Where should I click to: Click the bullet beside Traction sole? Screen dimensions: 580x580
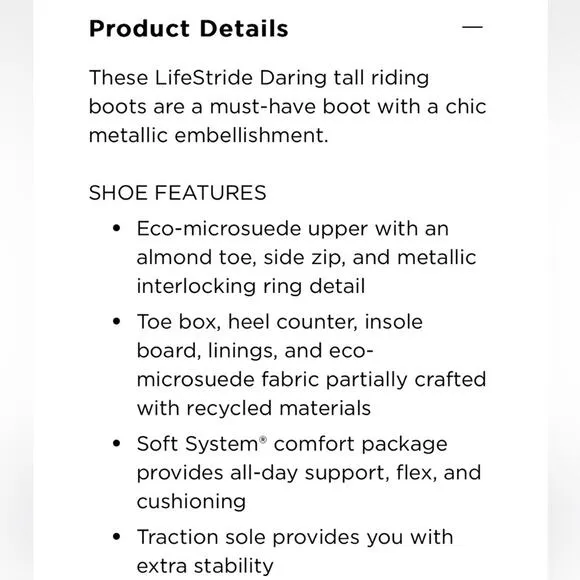[x=117, y=537]
